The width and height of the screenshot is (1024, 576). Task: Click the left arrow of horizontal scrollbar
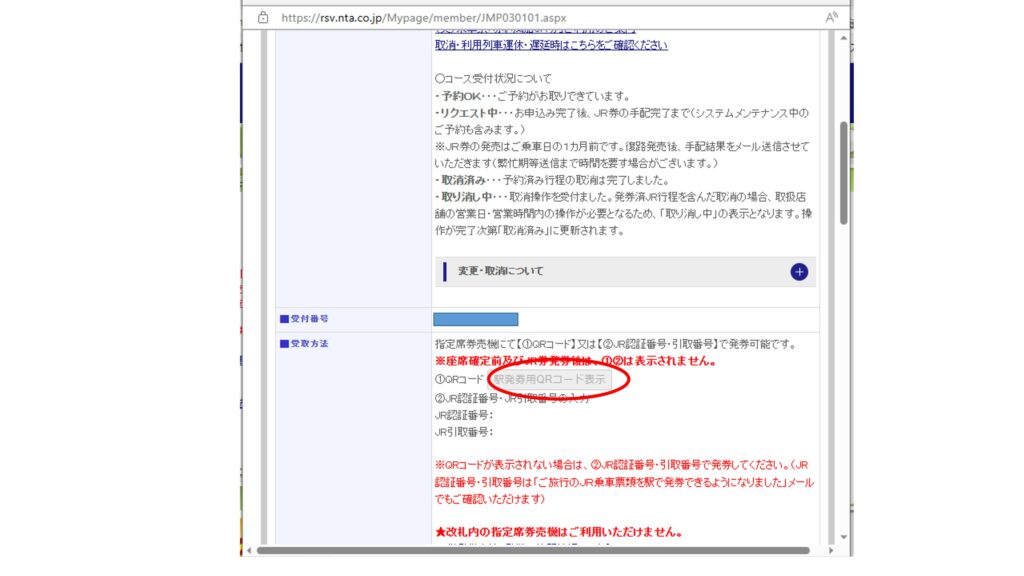pyautogui.click(x=247, y=550)
